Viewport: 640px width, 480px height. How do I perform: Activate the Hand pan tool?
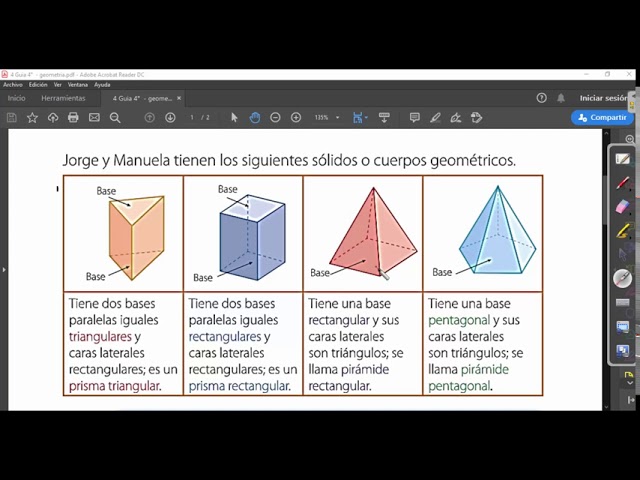pyautogui.click(x=255, y=118)
